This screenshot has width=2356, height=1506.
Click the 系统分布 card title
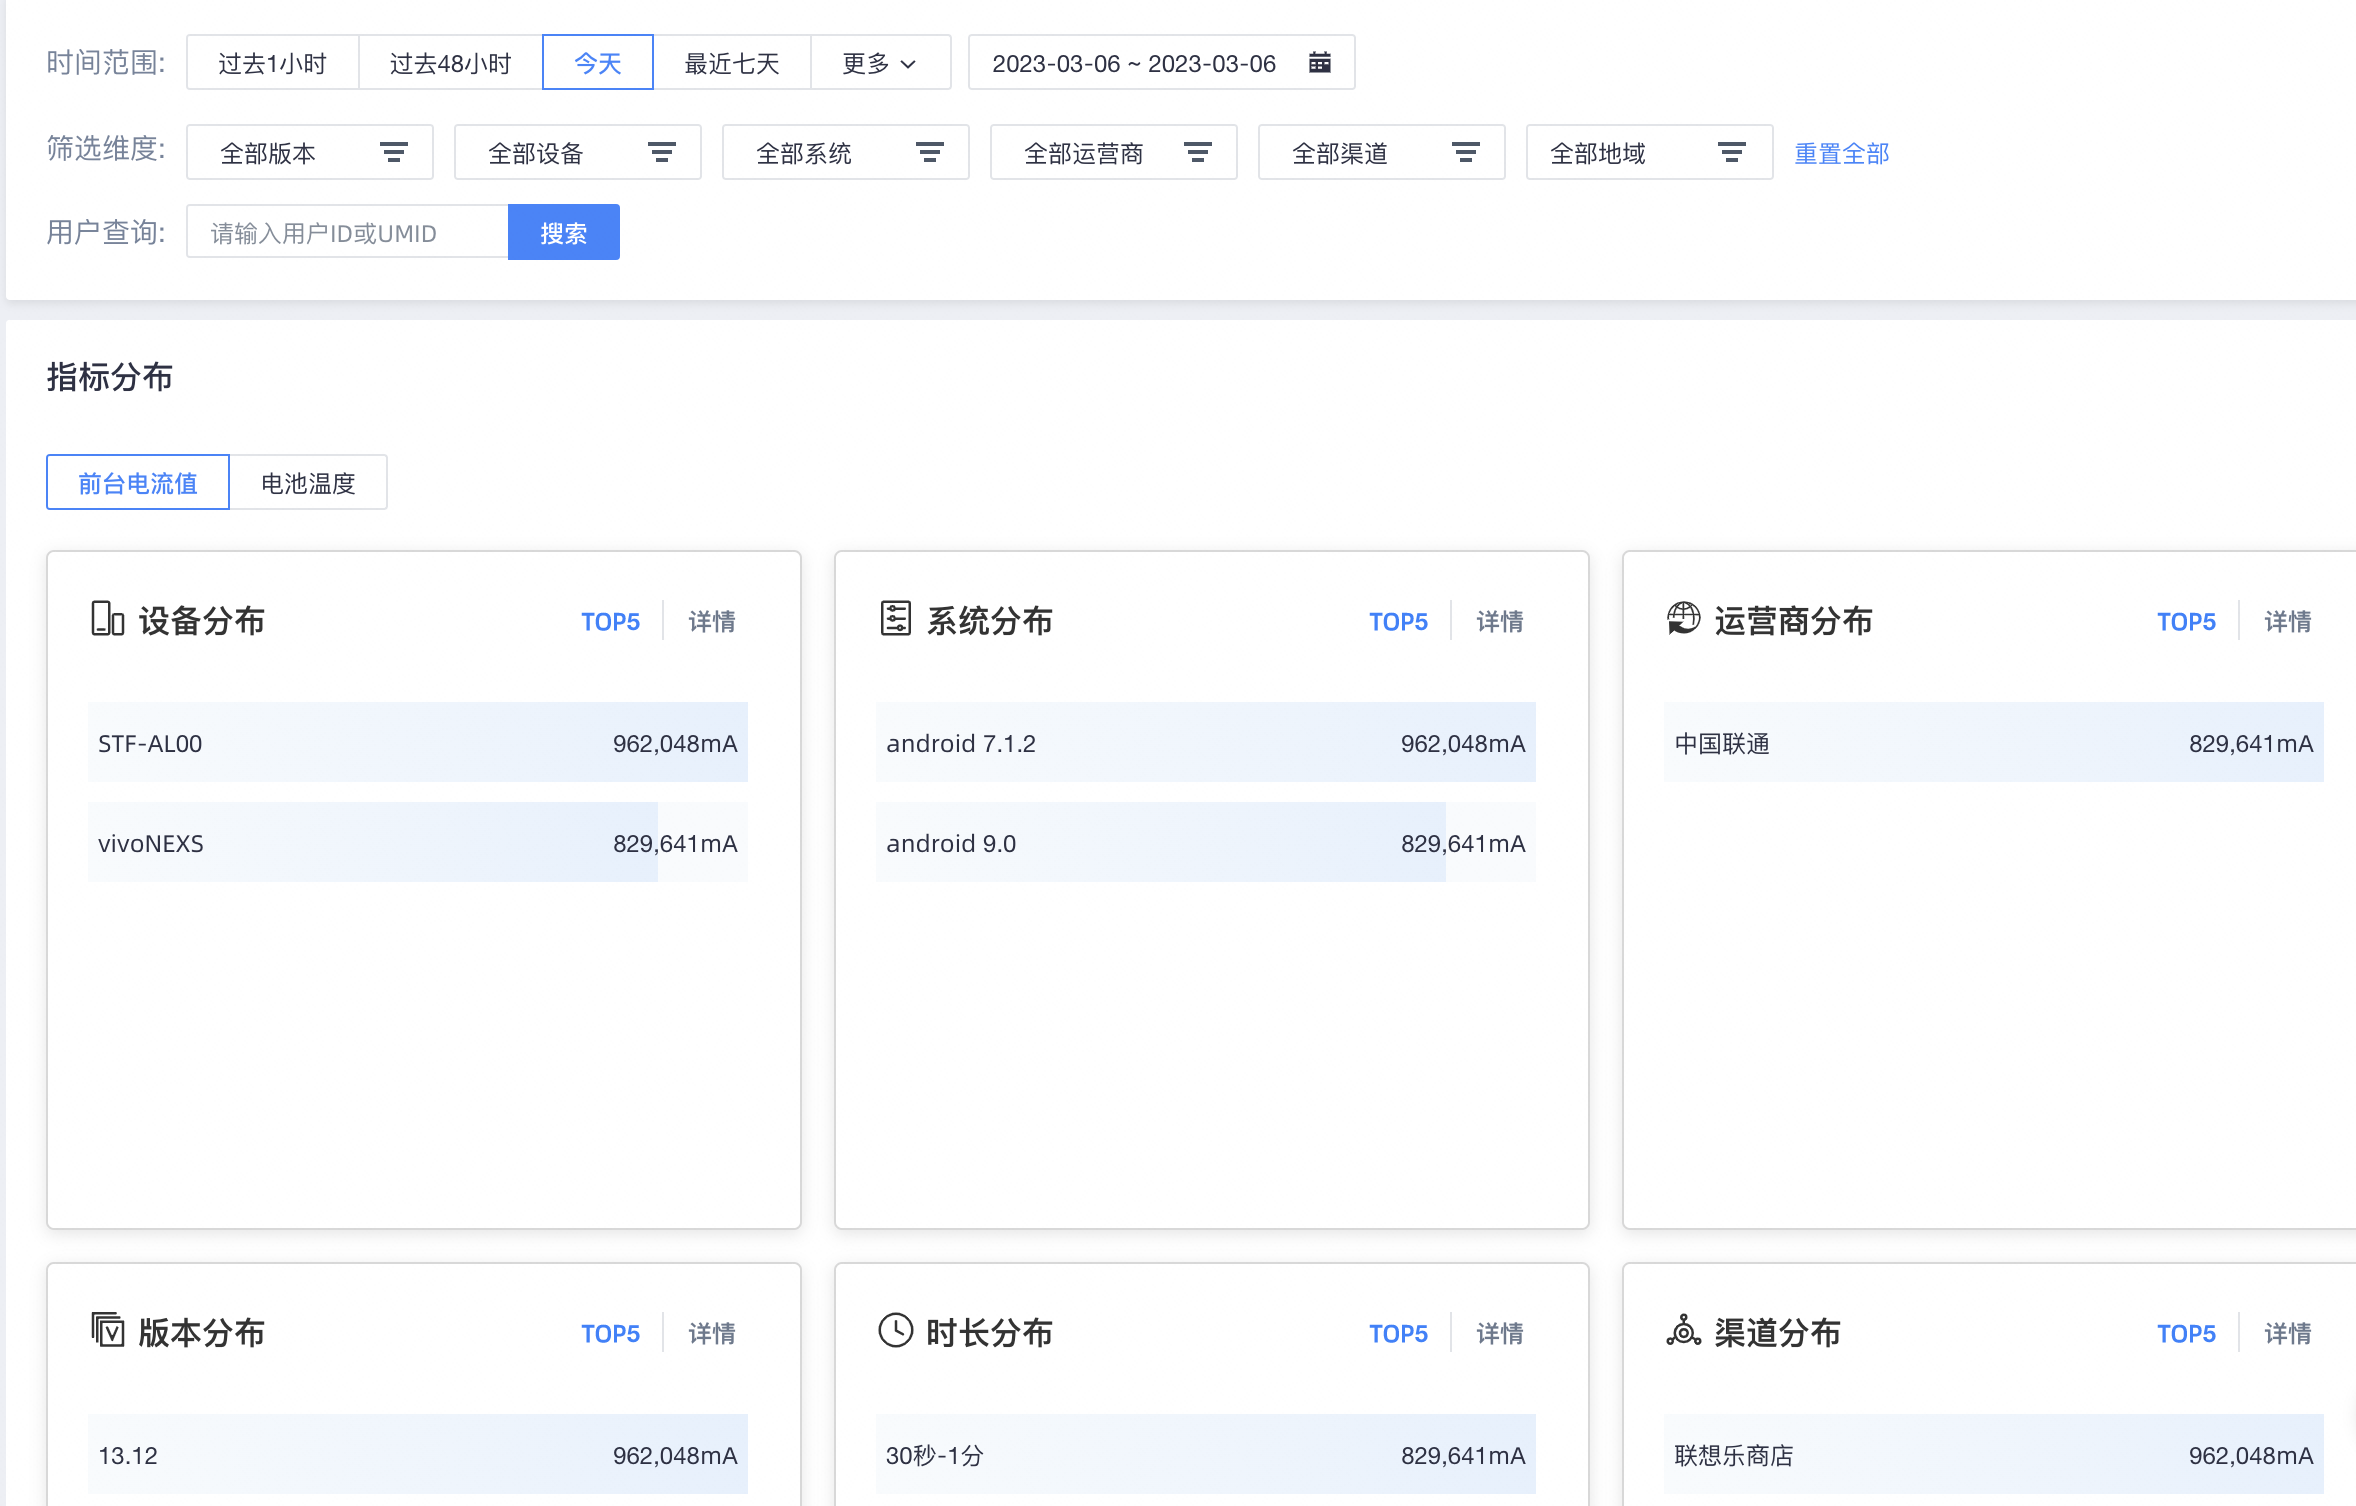990,621
